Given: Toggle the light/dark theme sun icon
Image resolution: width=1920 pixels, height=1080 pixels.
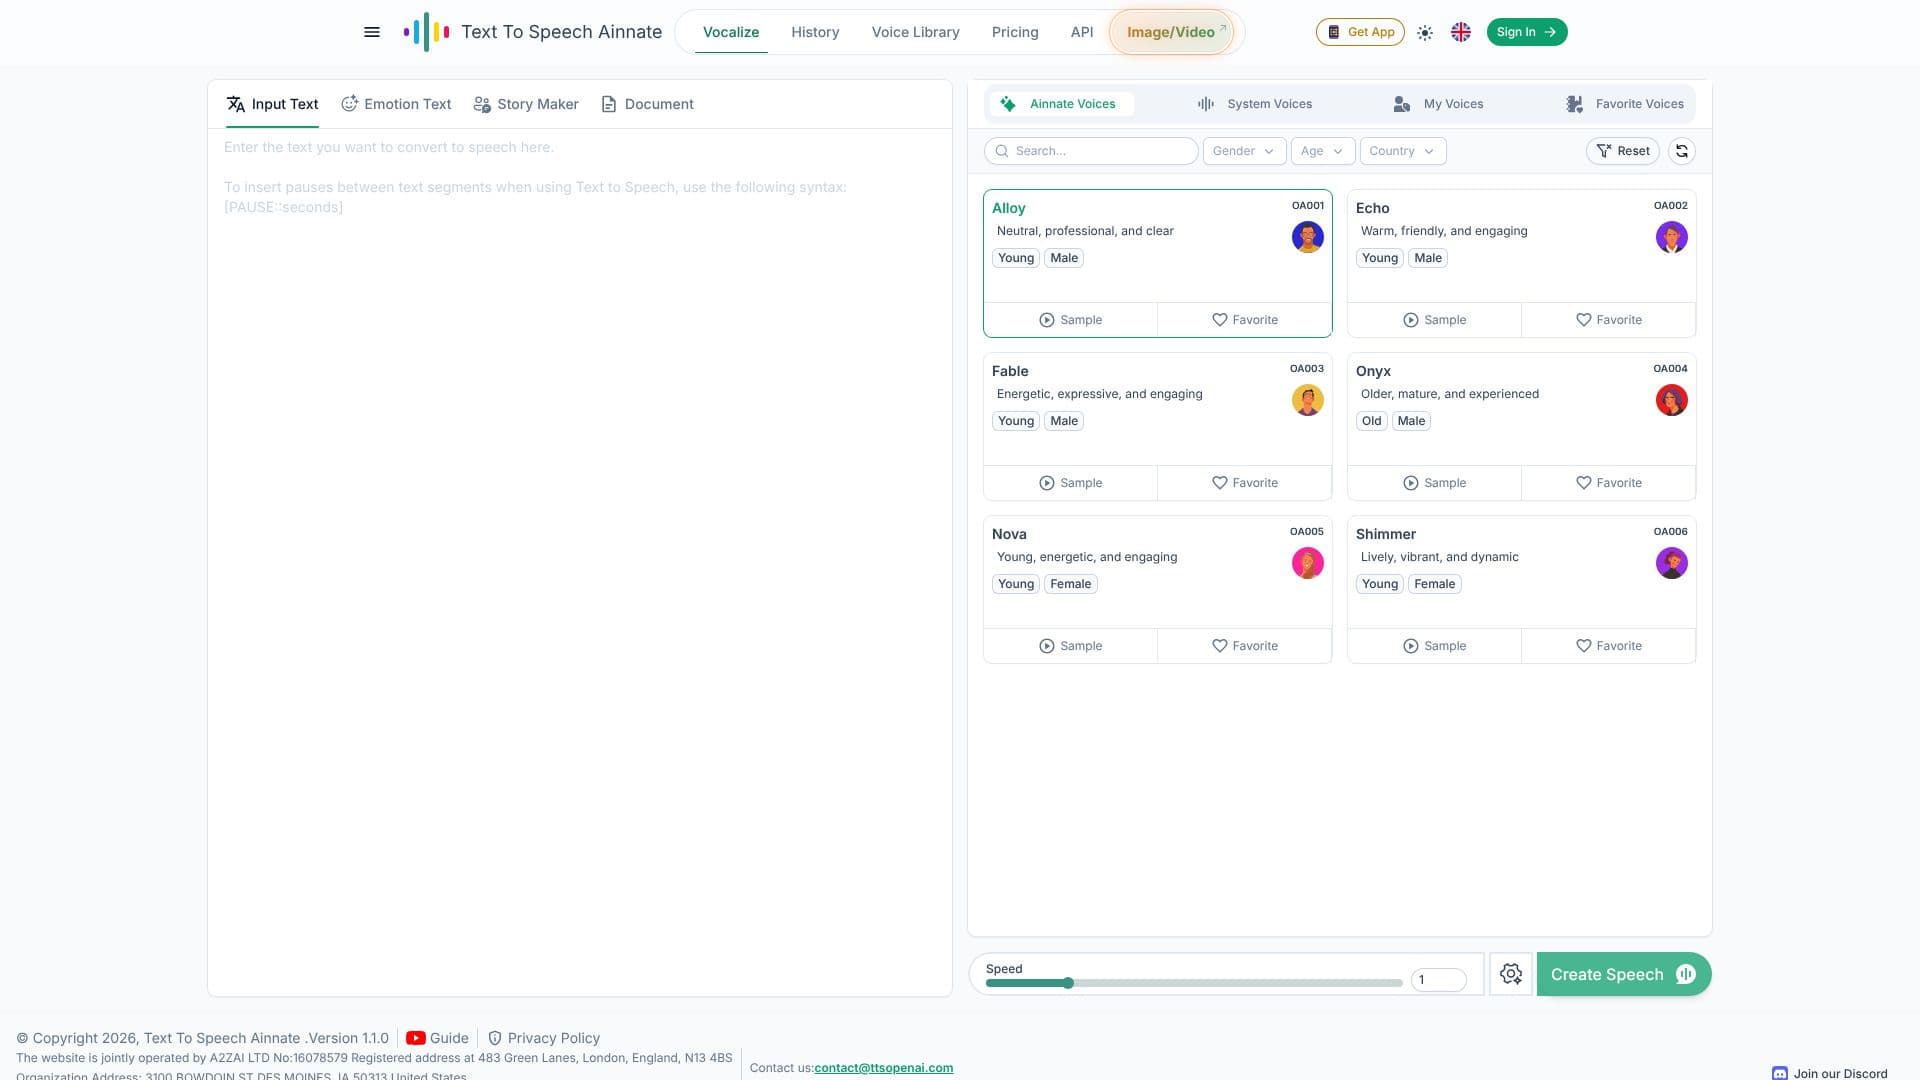Looking at the screenshot, I should tap(1425, 32).
